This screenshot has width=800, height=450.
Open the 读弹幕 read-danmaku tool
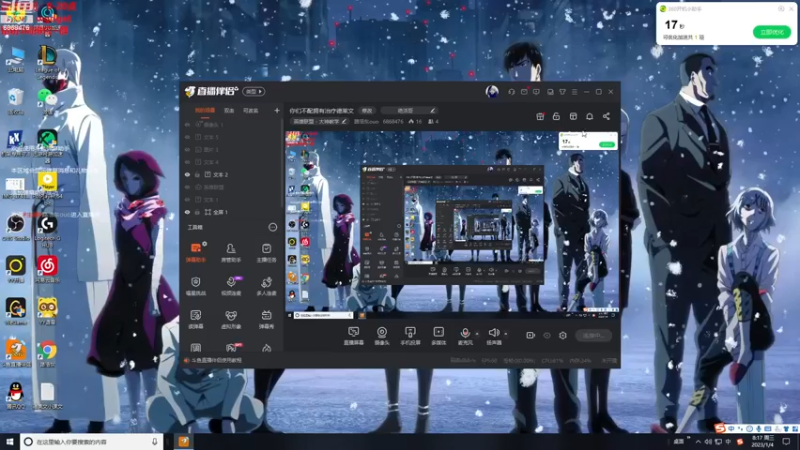point(196,319)
